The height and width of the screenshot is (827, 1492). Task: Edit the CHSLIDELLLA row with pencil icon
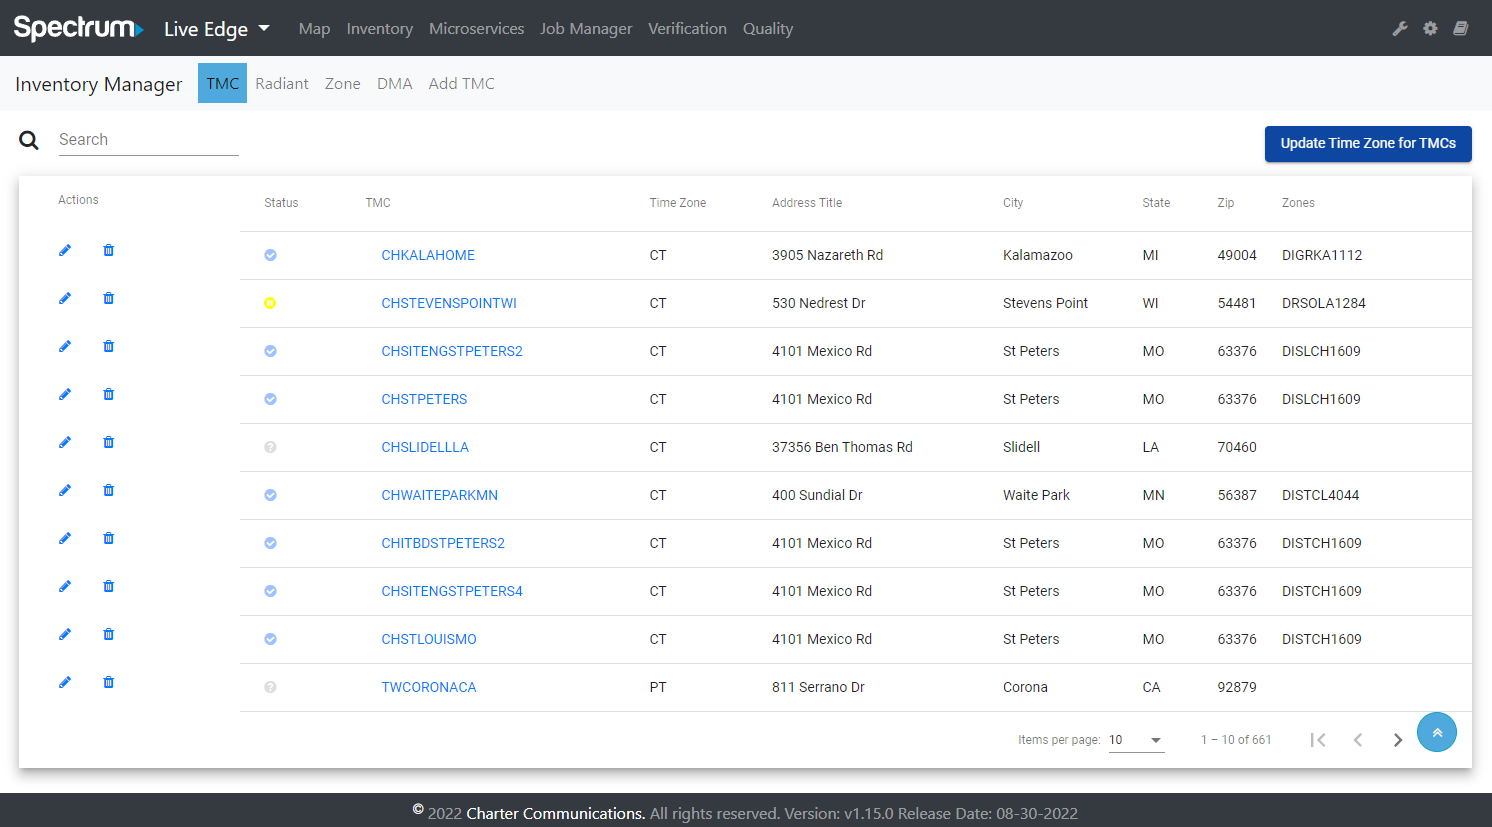click(65, 442)
